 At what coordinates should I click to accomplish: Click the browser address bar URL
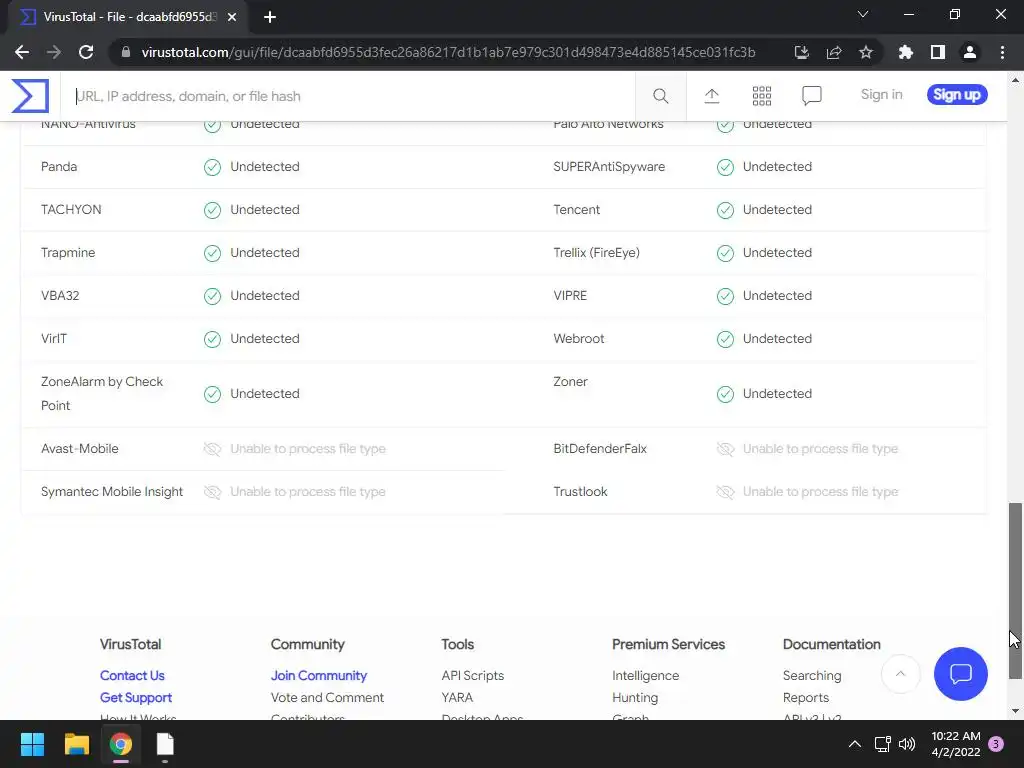point(448,52)
